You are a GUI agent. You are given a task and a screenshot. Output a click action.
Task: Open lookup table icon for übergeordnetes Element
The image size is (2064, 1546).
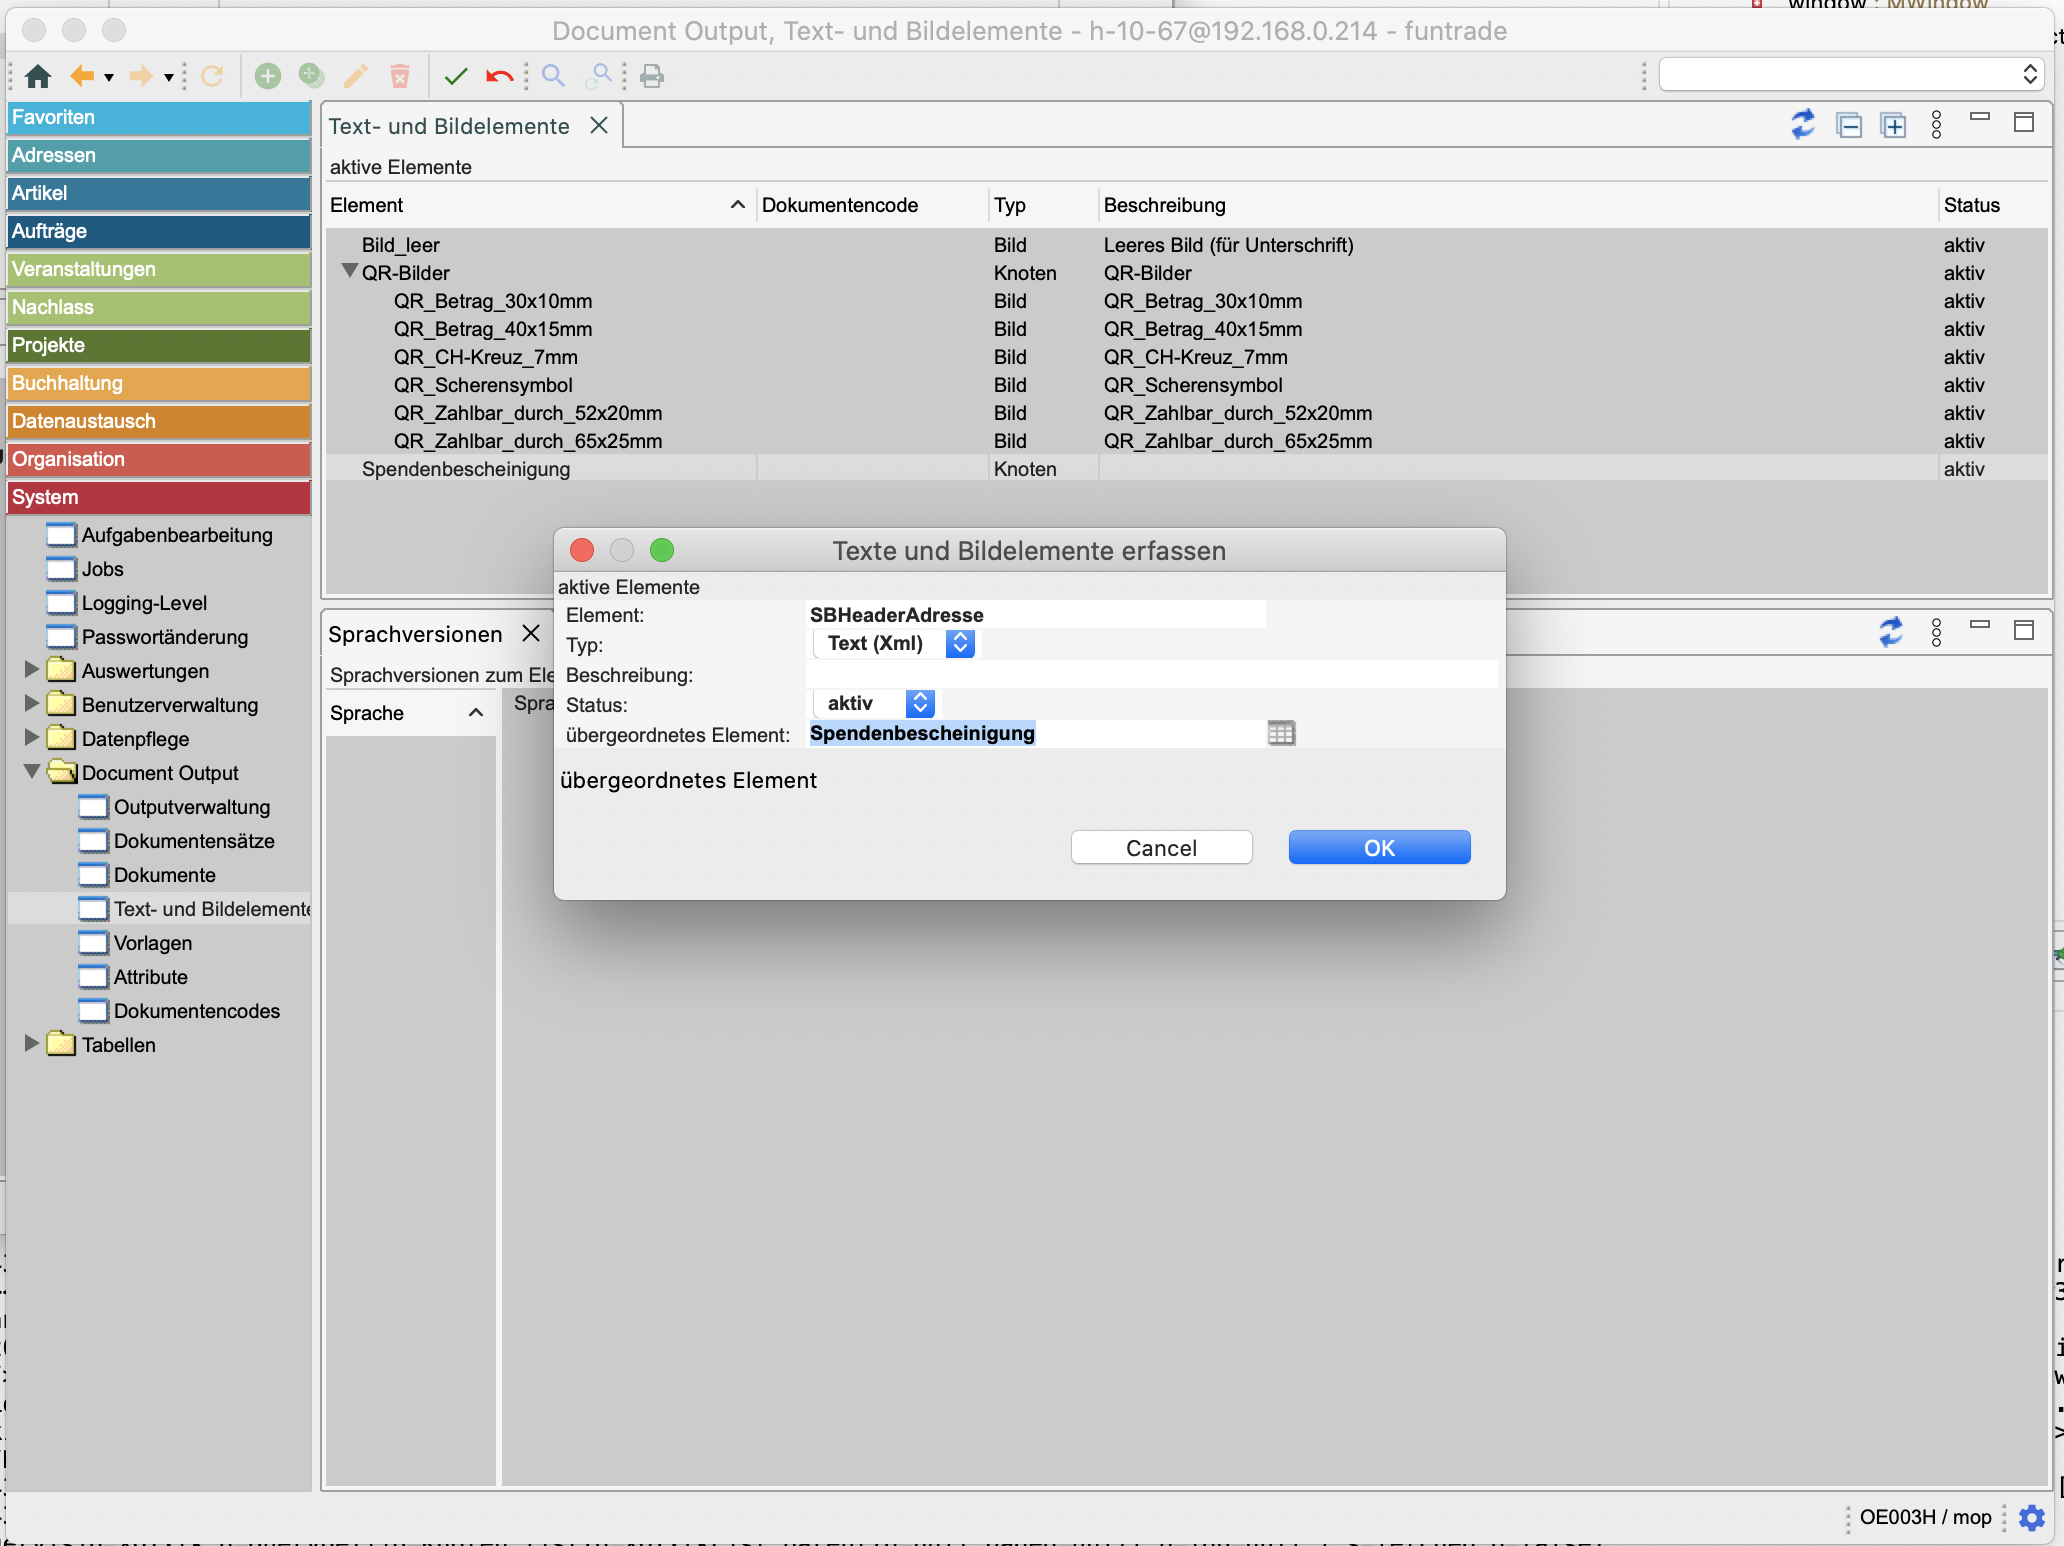click(x=1281, y=733)
